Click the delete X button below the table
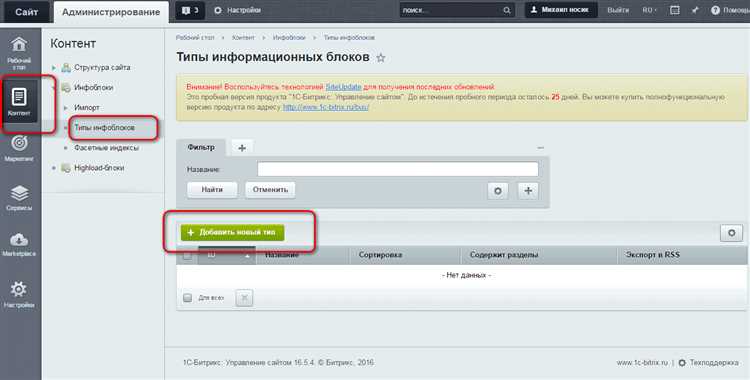 tap(244, 298)
